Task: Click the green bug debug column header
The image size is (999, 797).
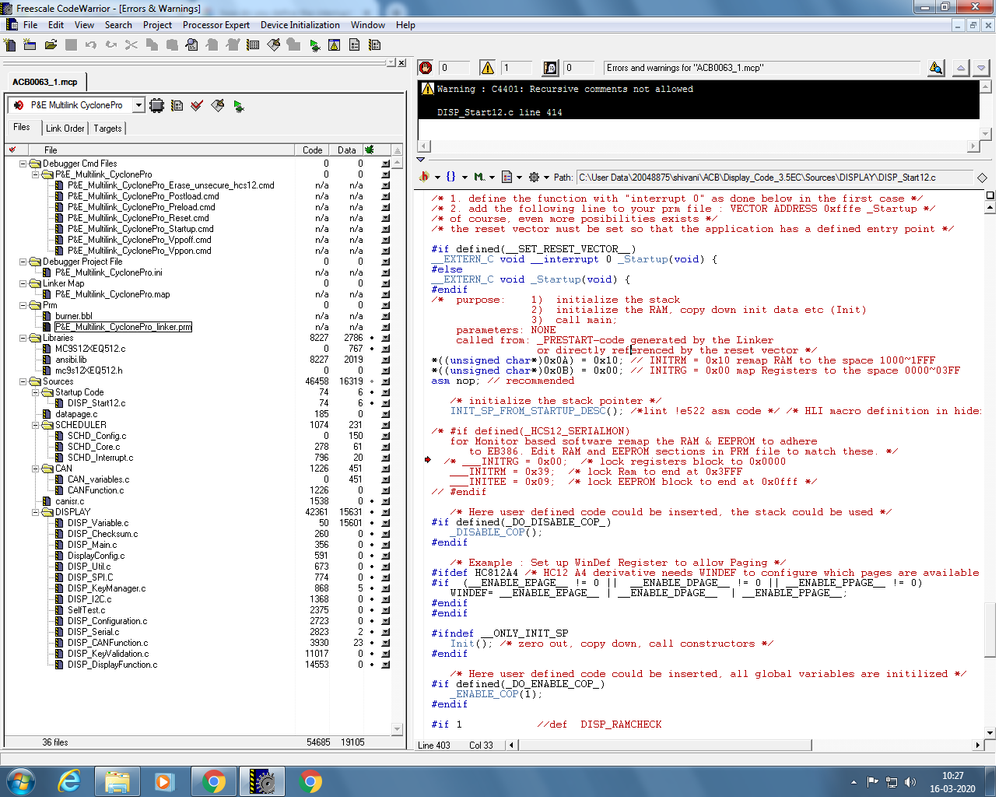Action: pyautogui.click(x=370, y=150)
